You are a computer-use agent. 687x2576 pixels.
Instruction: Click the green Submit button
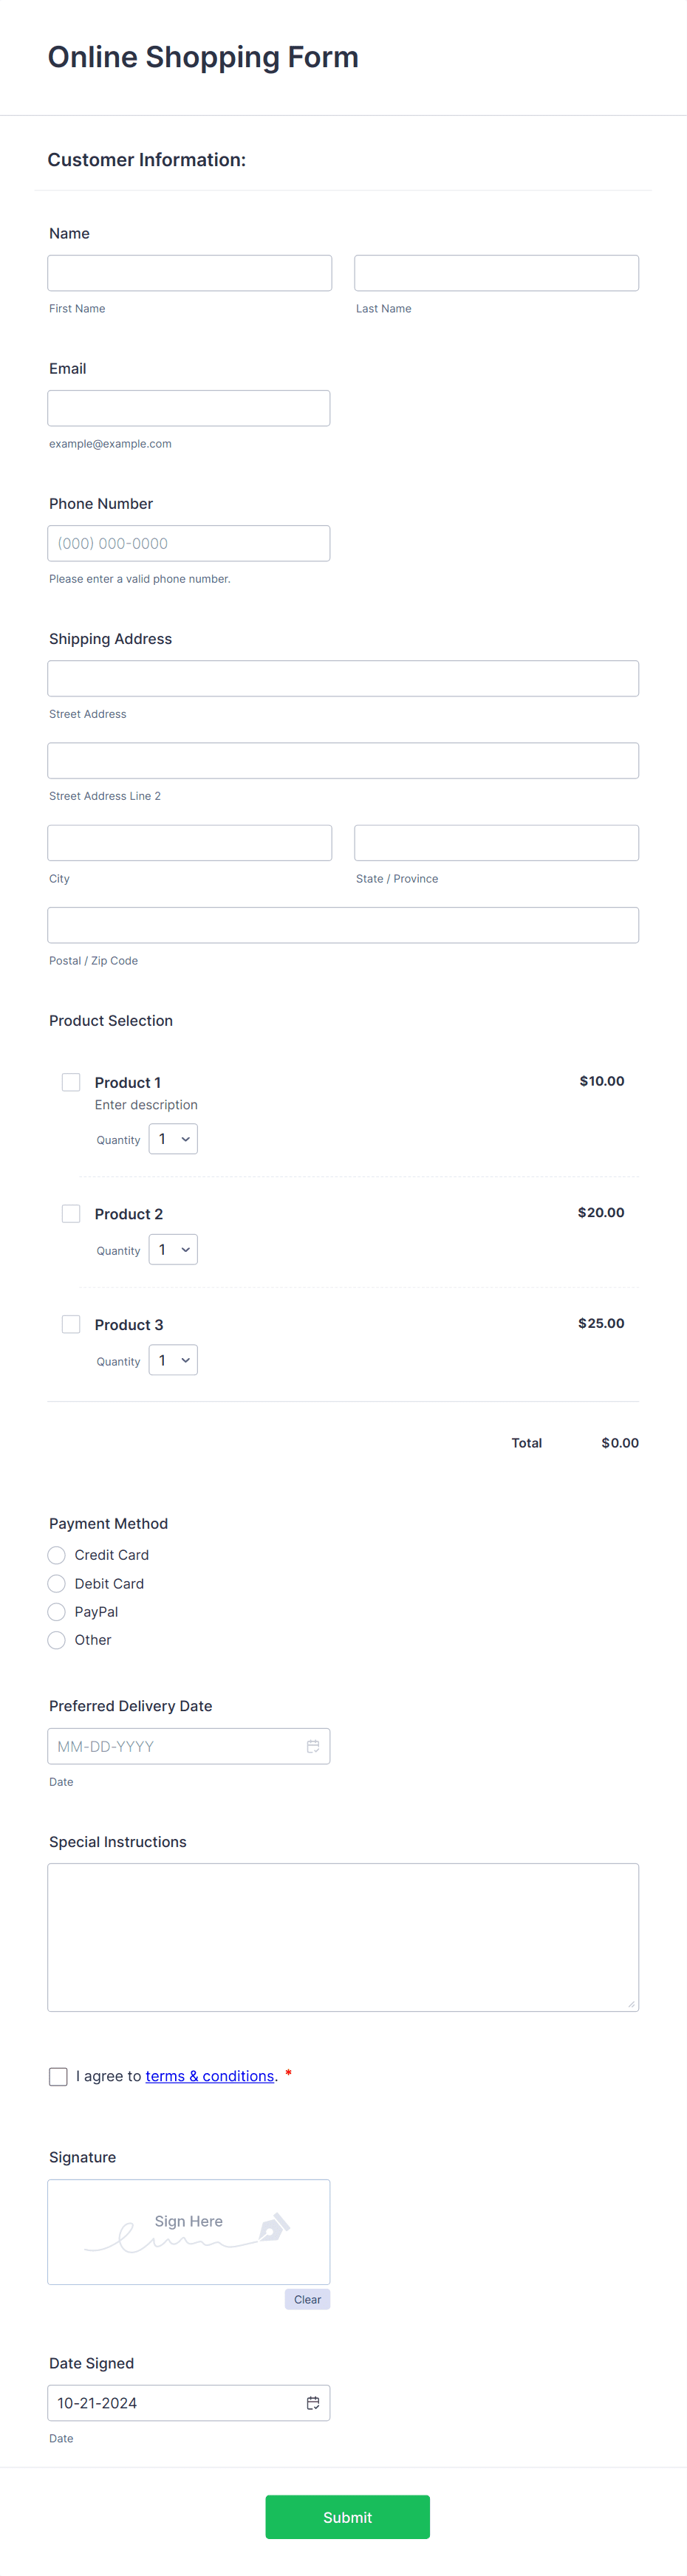tap(347, 2517)
